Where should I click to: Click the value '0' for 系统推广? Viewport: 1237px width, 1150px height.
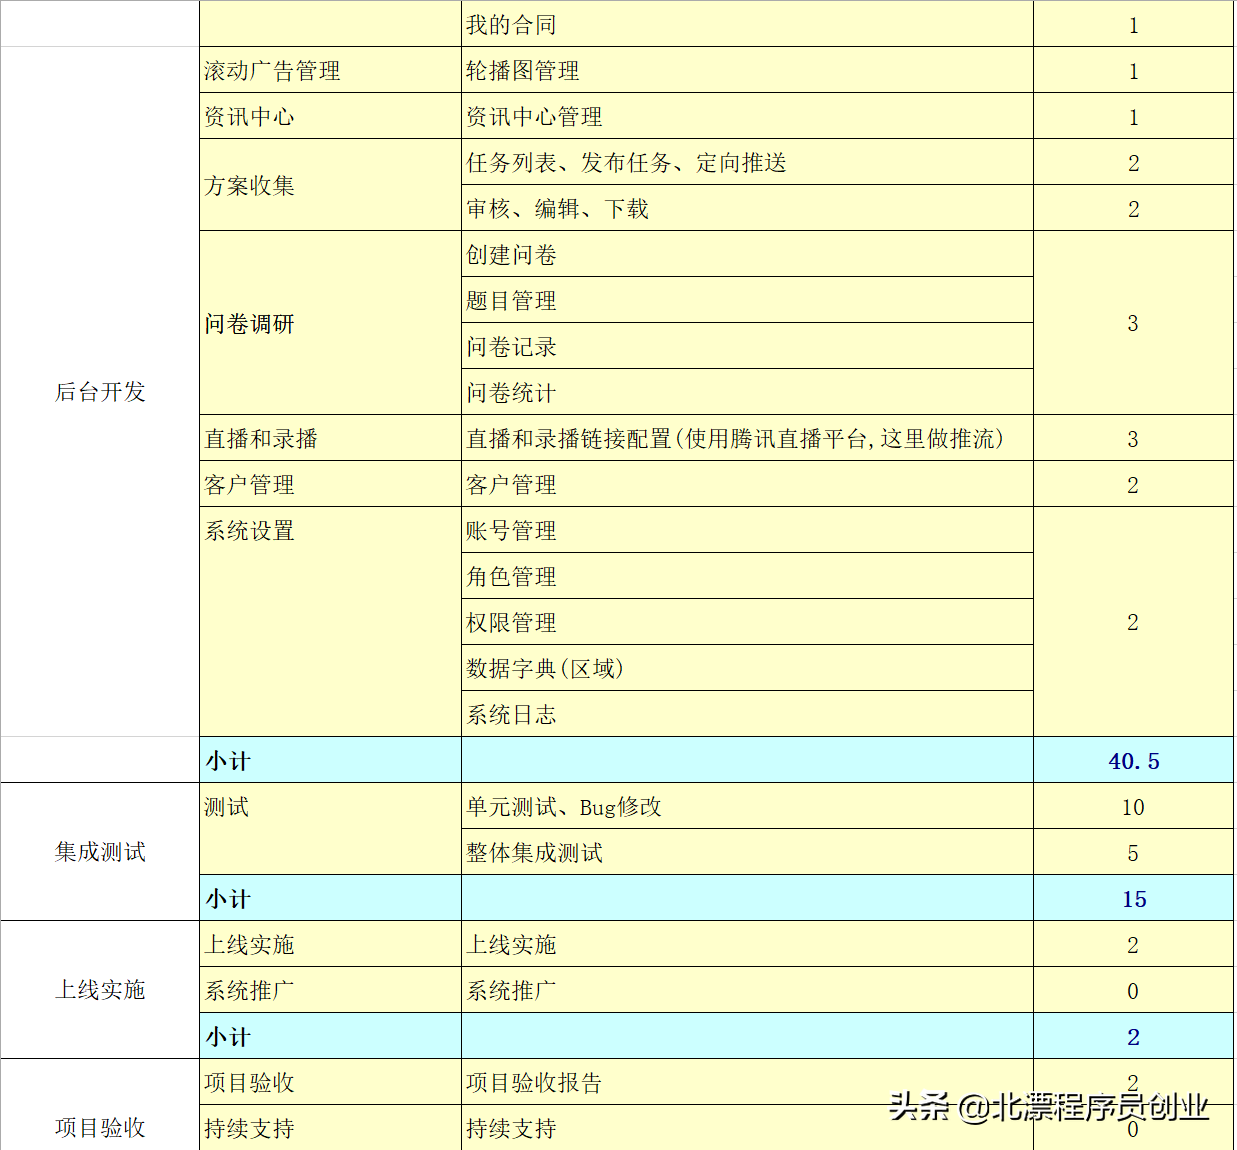point(1133,990)
